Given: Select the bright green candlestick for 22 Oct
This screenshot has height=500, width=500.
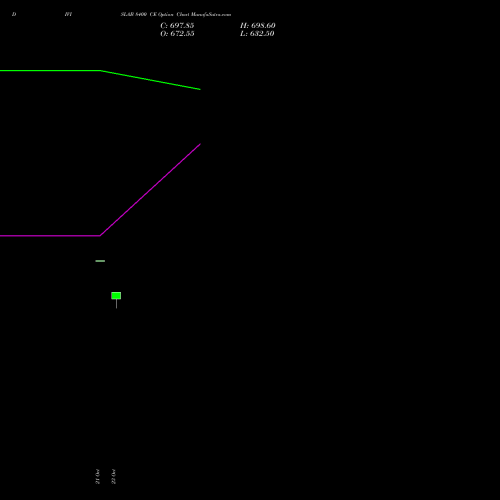Looking at the screenshot, I should (116, 296).
